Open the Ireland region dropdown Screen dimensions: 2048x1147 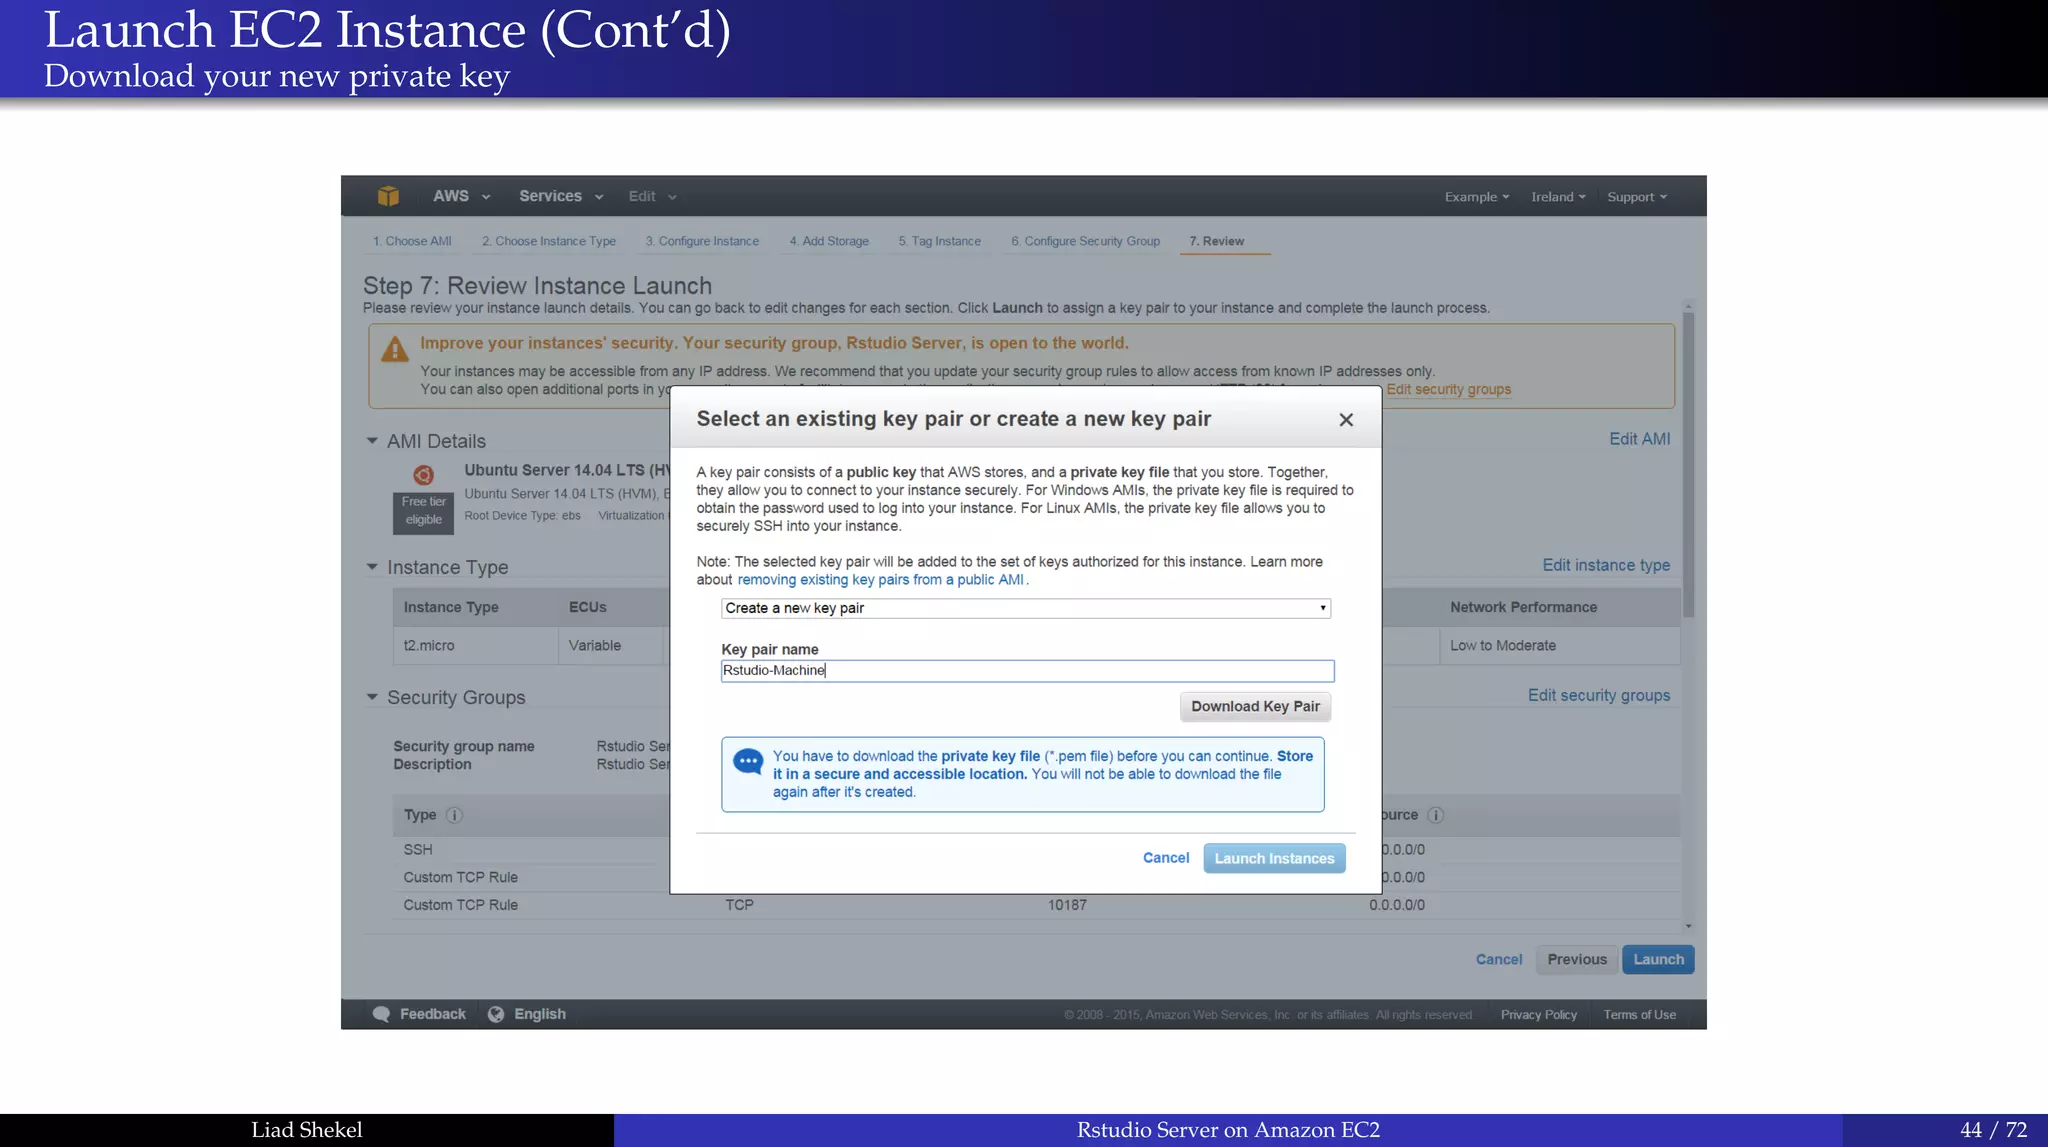pyautogui.click(x=1558, y=197)
